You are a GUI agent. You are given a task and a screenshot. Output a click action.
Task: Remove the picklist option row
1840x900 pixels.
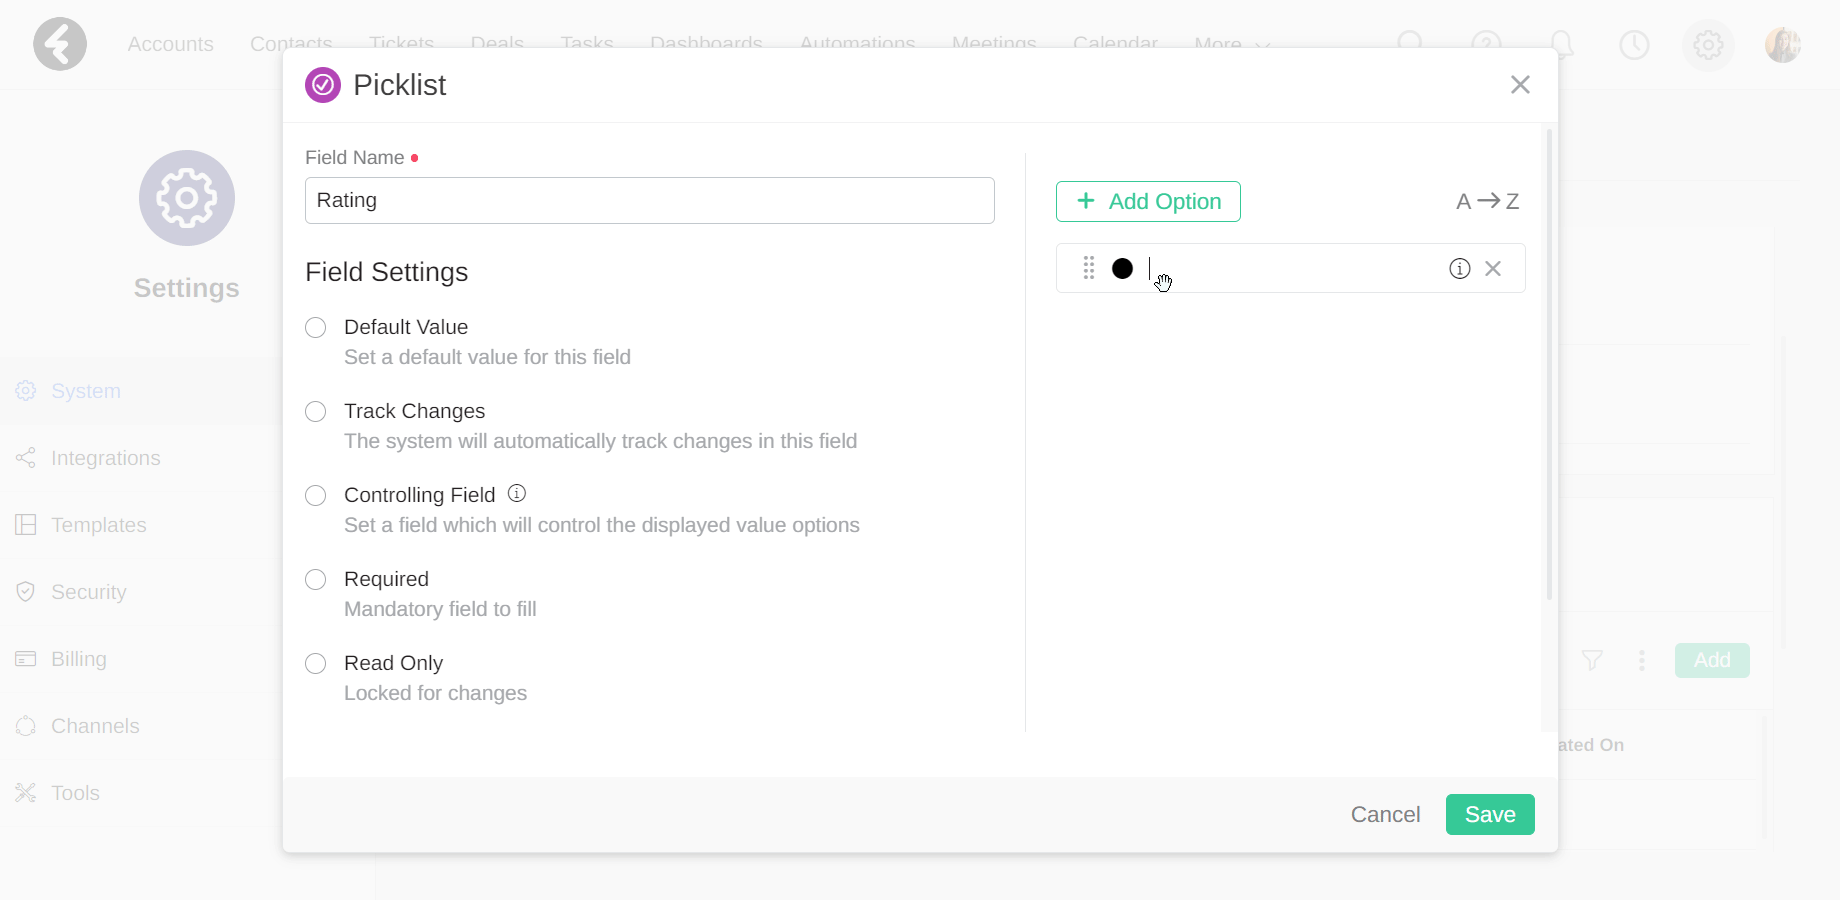tap(1493, 268)
